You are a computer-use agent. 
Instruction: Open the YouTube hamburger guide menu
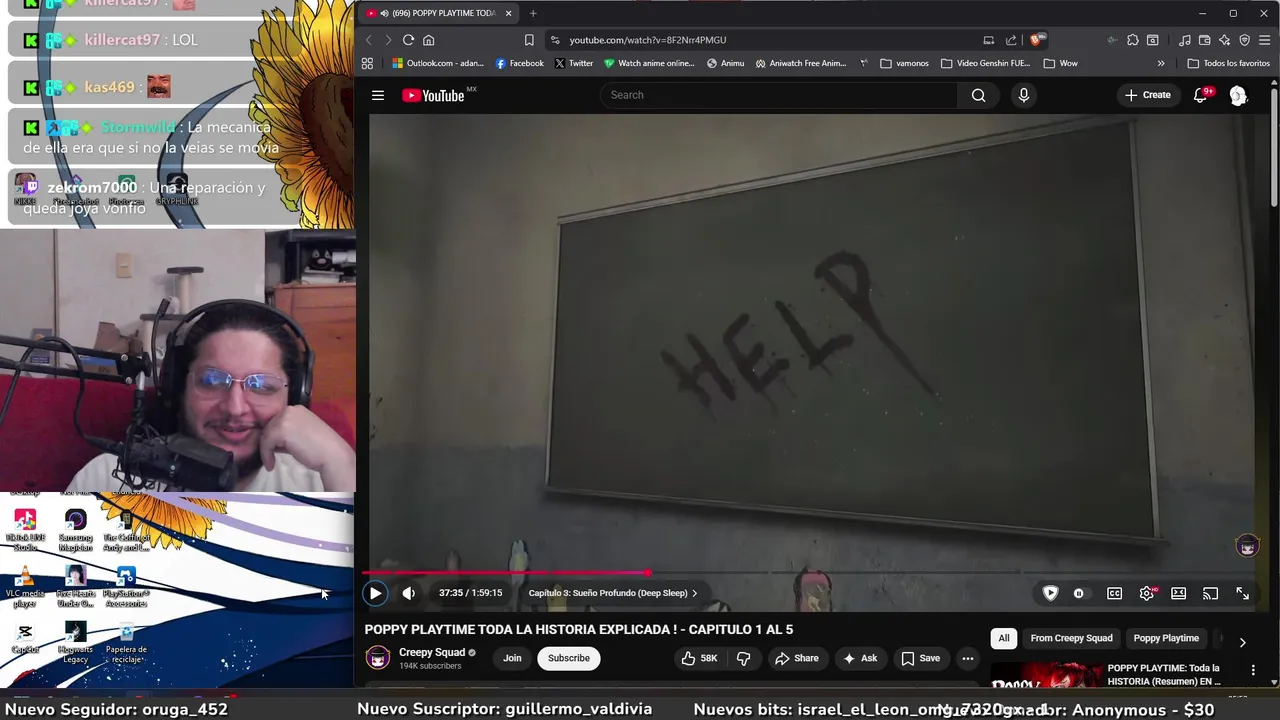[x=377, y=95]
